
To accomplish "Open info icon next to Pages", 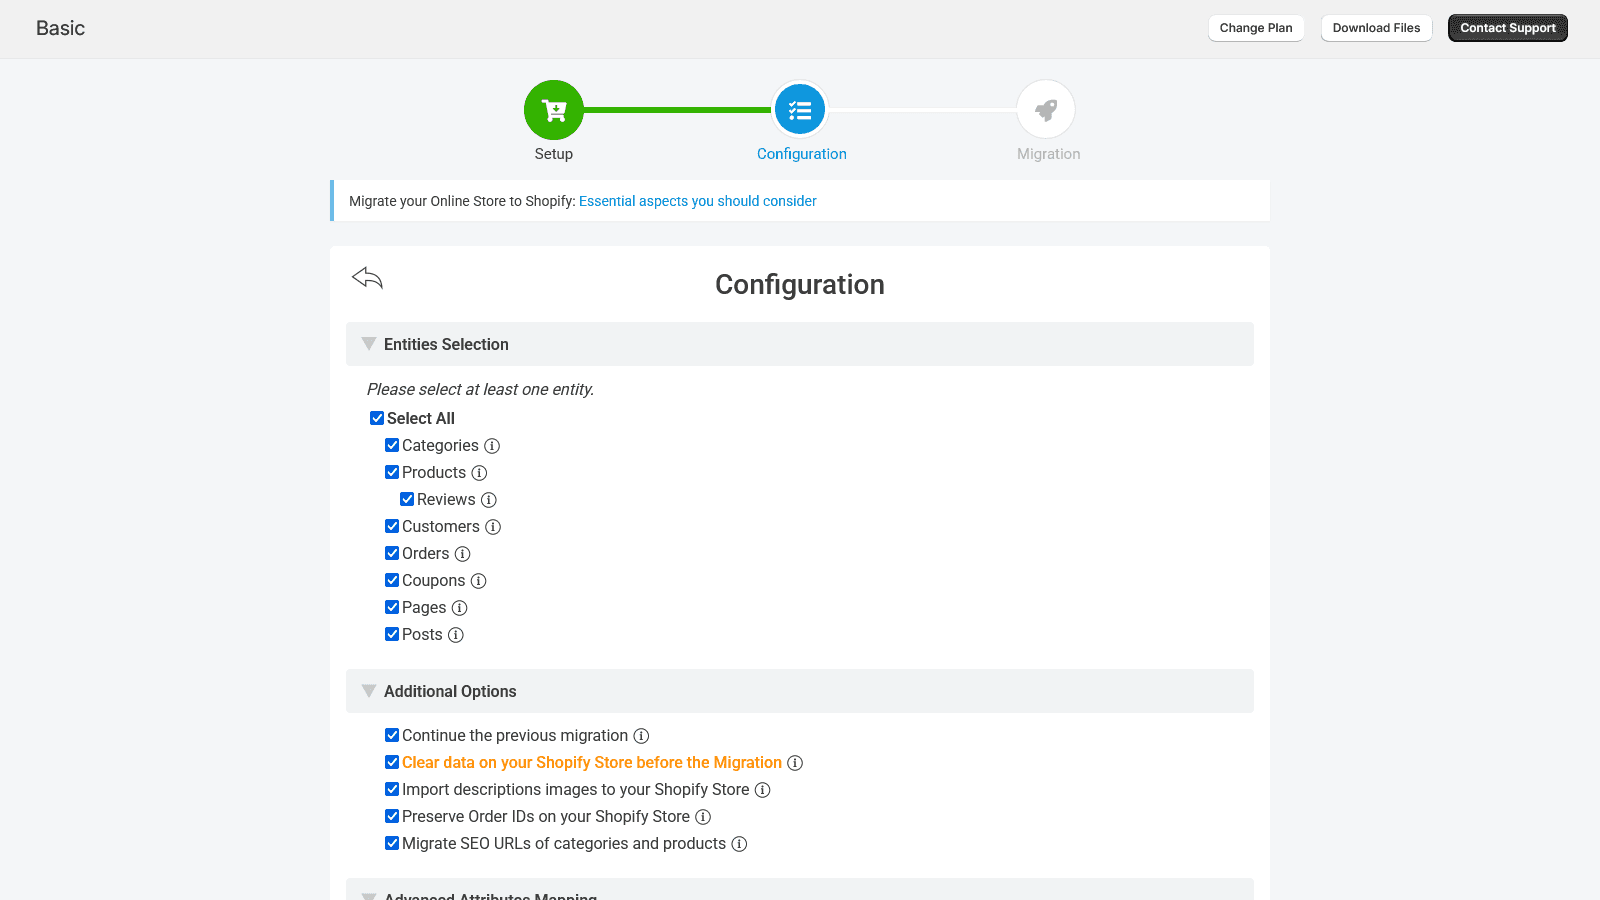I will point(460,608).
